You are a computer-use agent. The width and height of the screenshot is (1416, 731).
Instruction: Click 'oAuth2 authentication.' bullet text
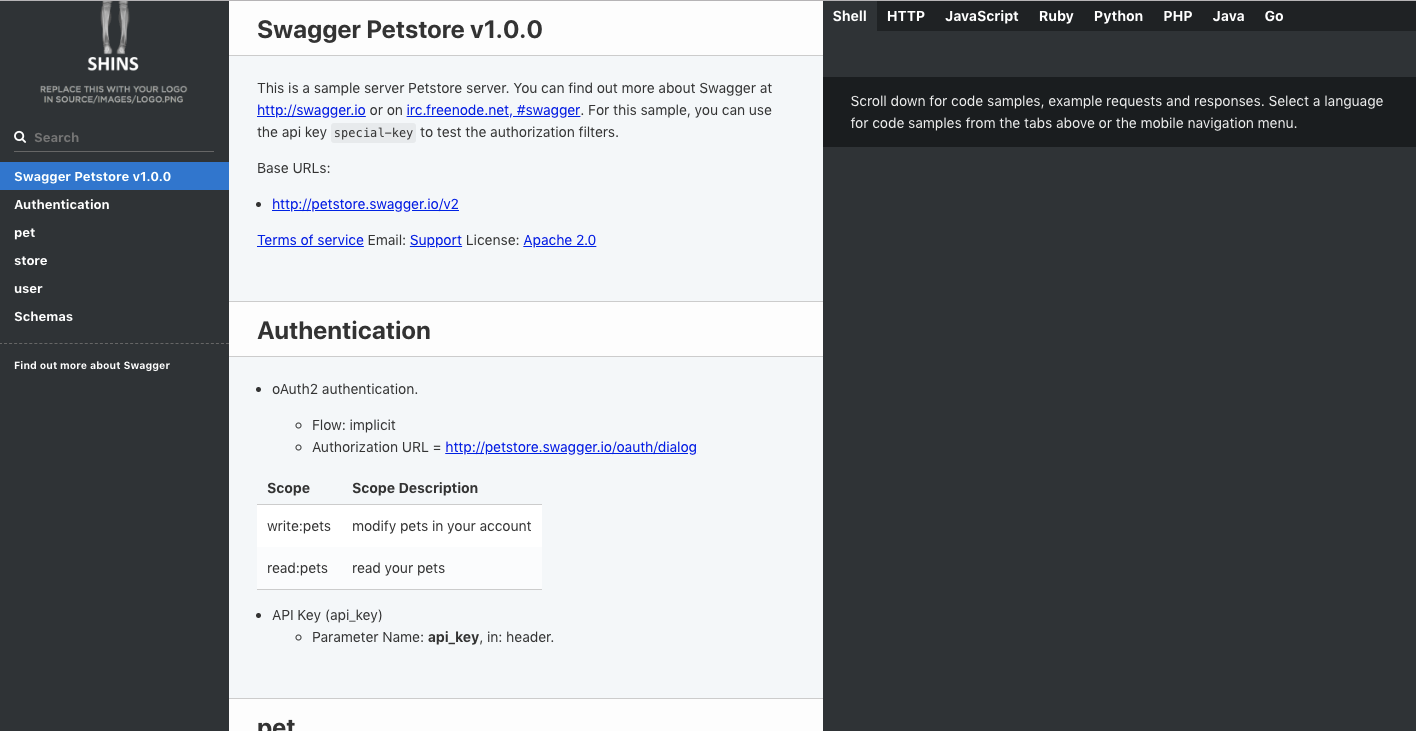tap(345, 389)
